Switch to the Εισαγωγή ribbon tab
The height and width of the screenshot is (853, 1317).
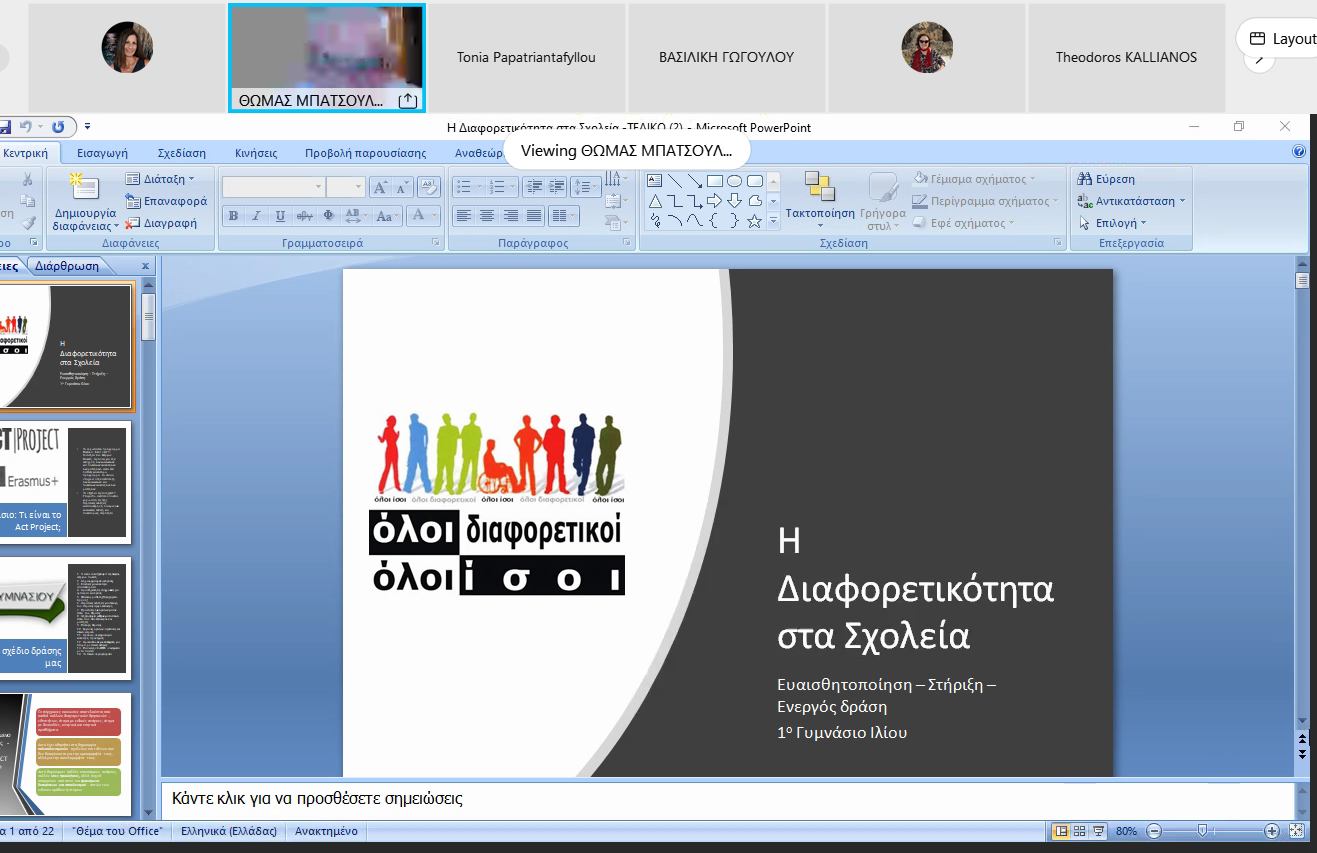click(103, 153)
